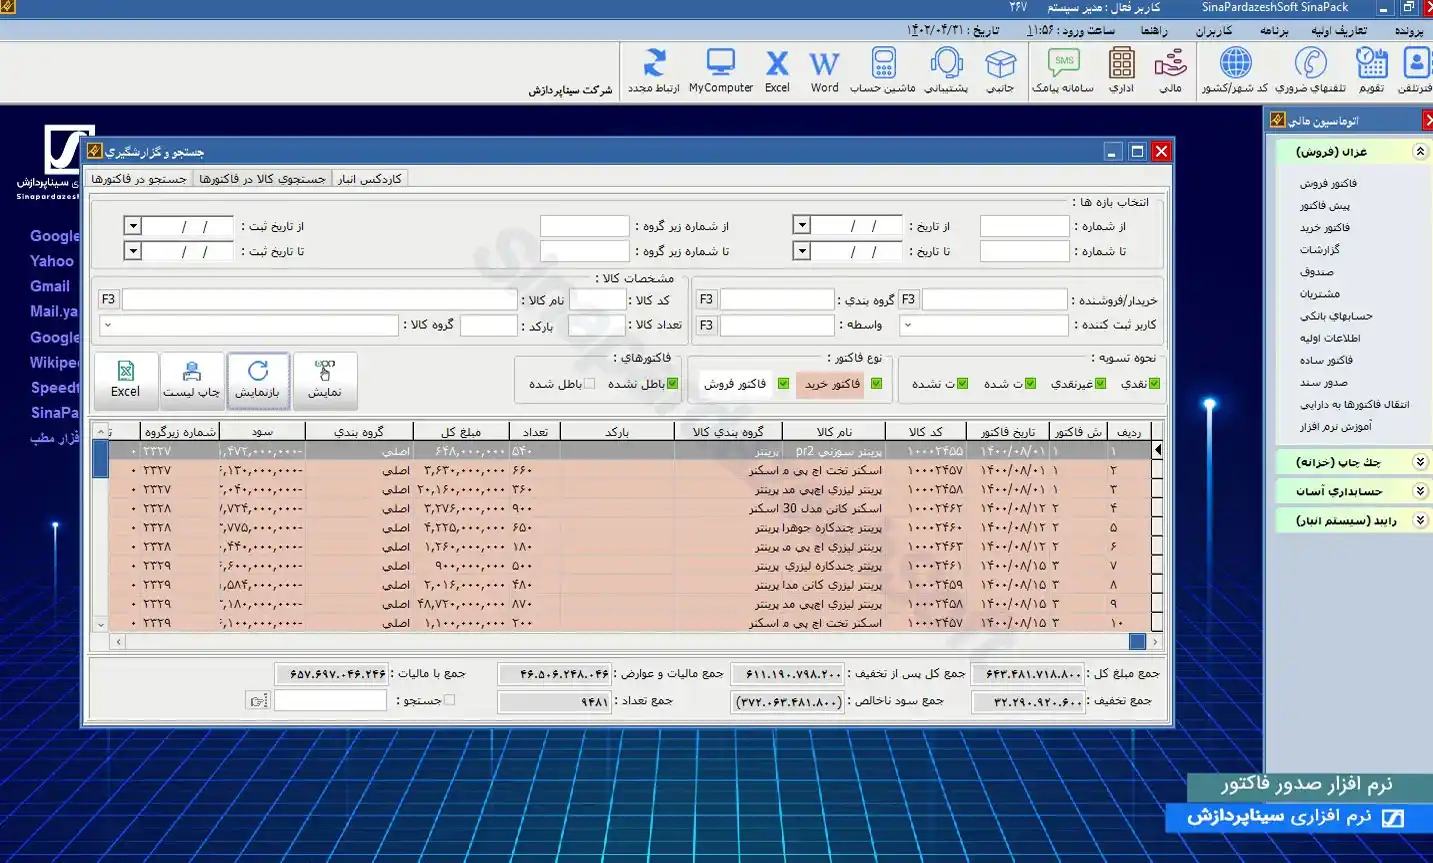Toggle the غیرنقدی non-cash checkbox
Viewport: 1433px width, 863px height.
(x=1100, y=384)
